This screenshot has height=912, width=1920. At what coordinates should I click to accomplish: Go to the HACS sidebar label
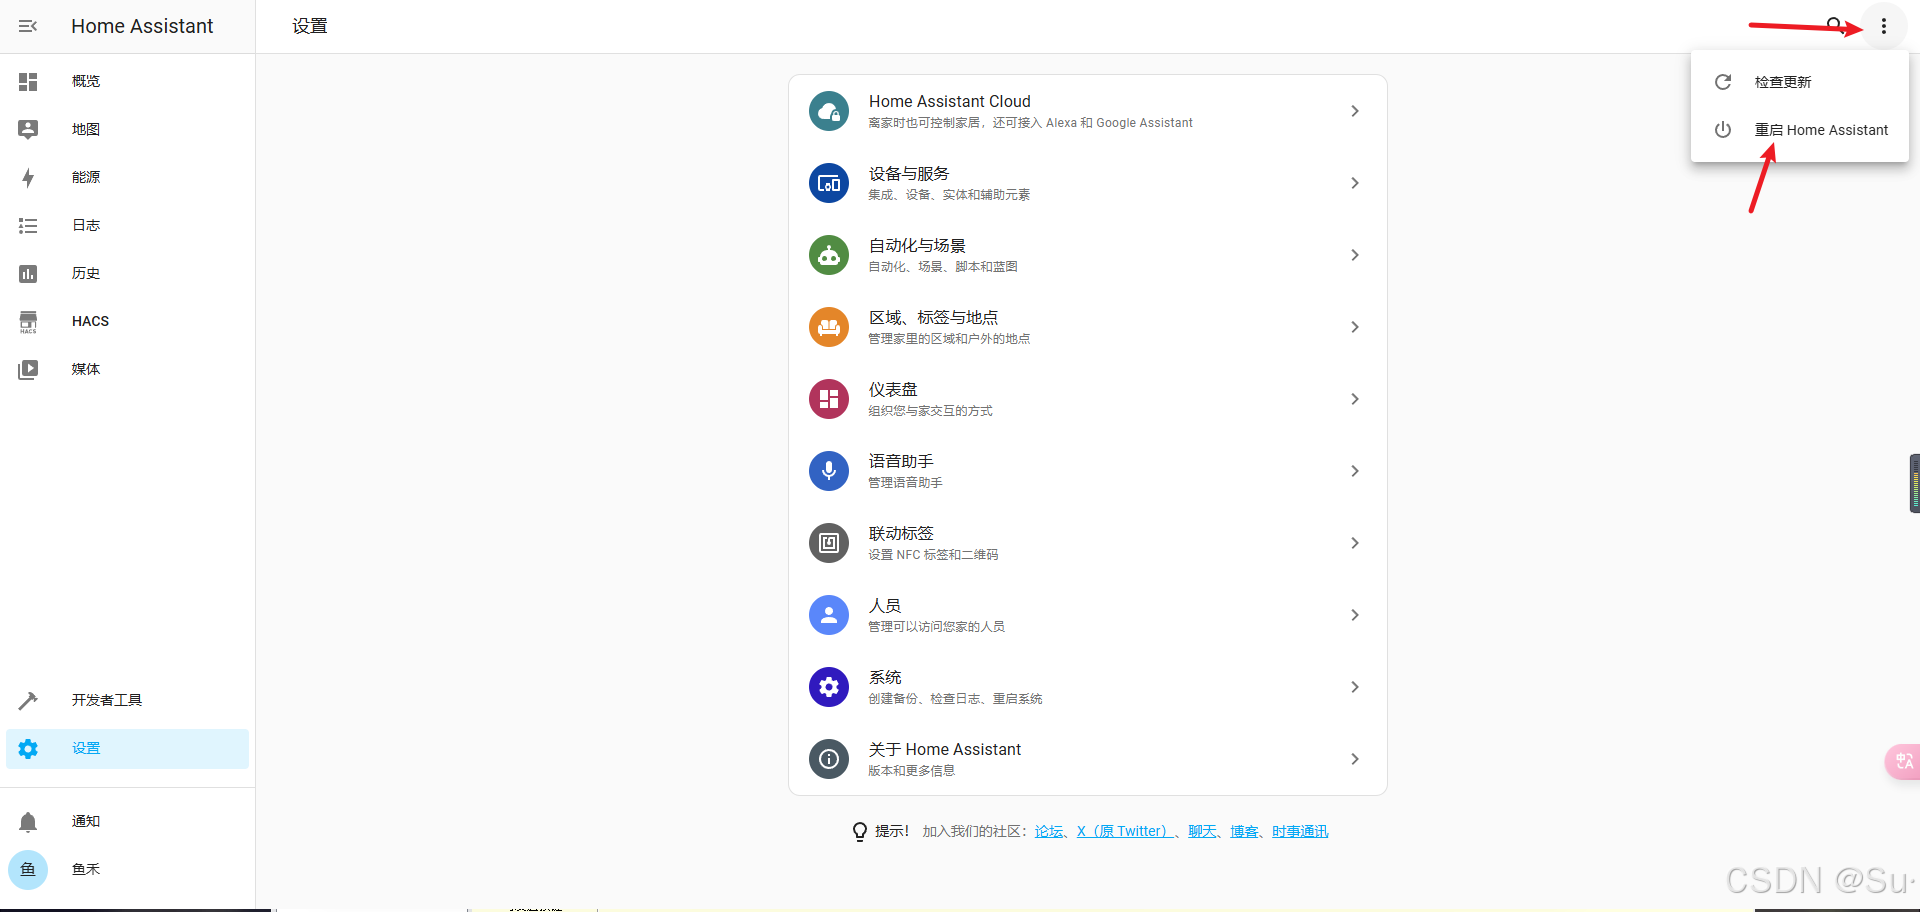pyautogui.click(x=90, y=321)
